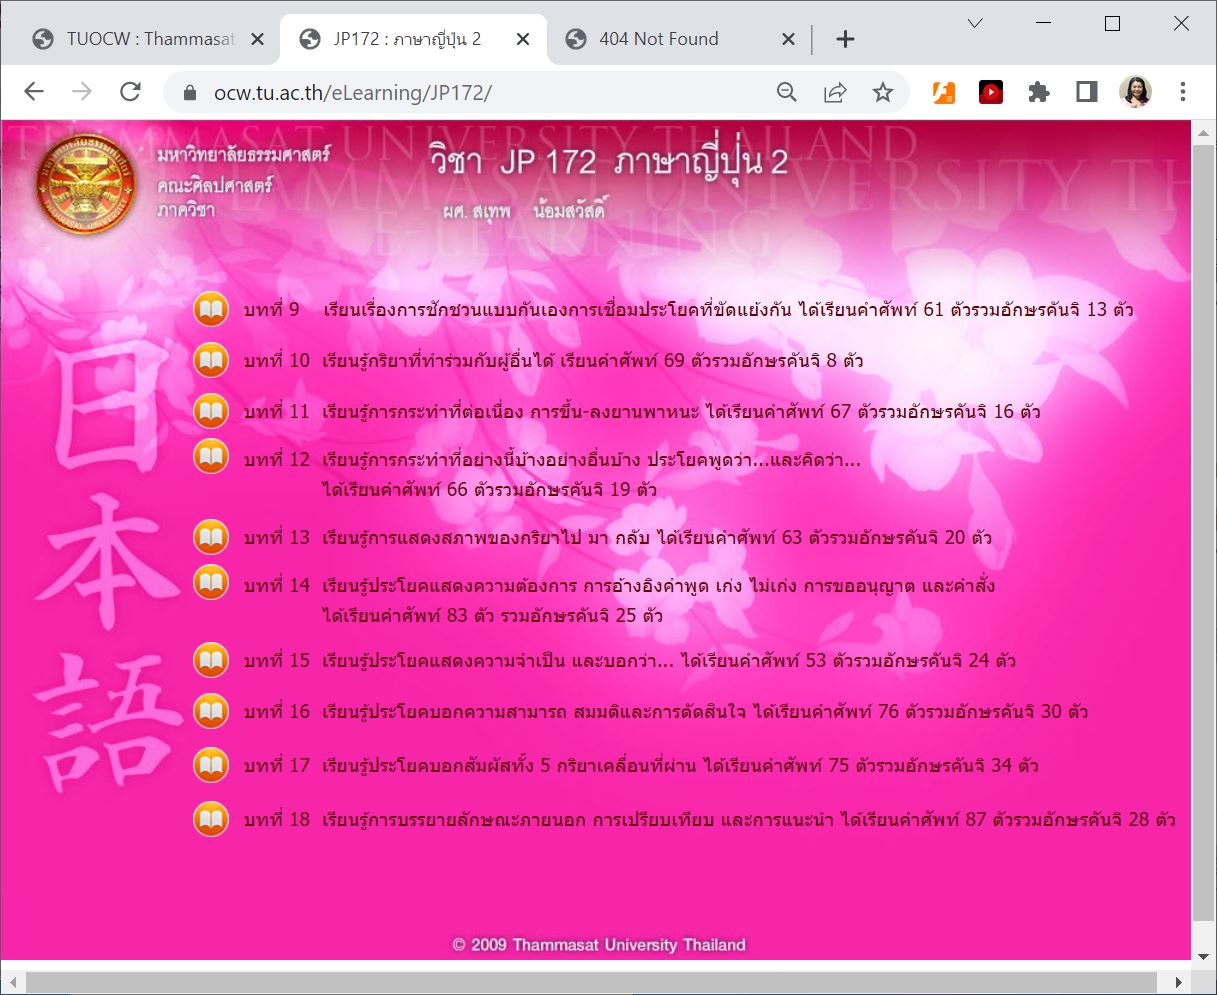
Task: Close the 404 Not Found tab
Action: (788, 39)
